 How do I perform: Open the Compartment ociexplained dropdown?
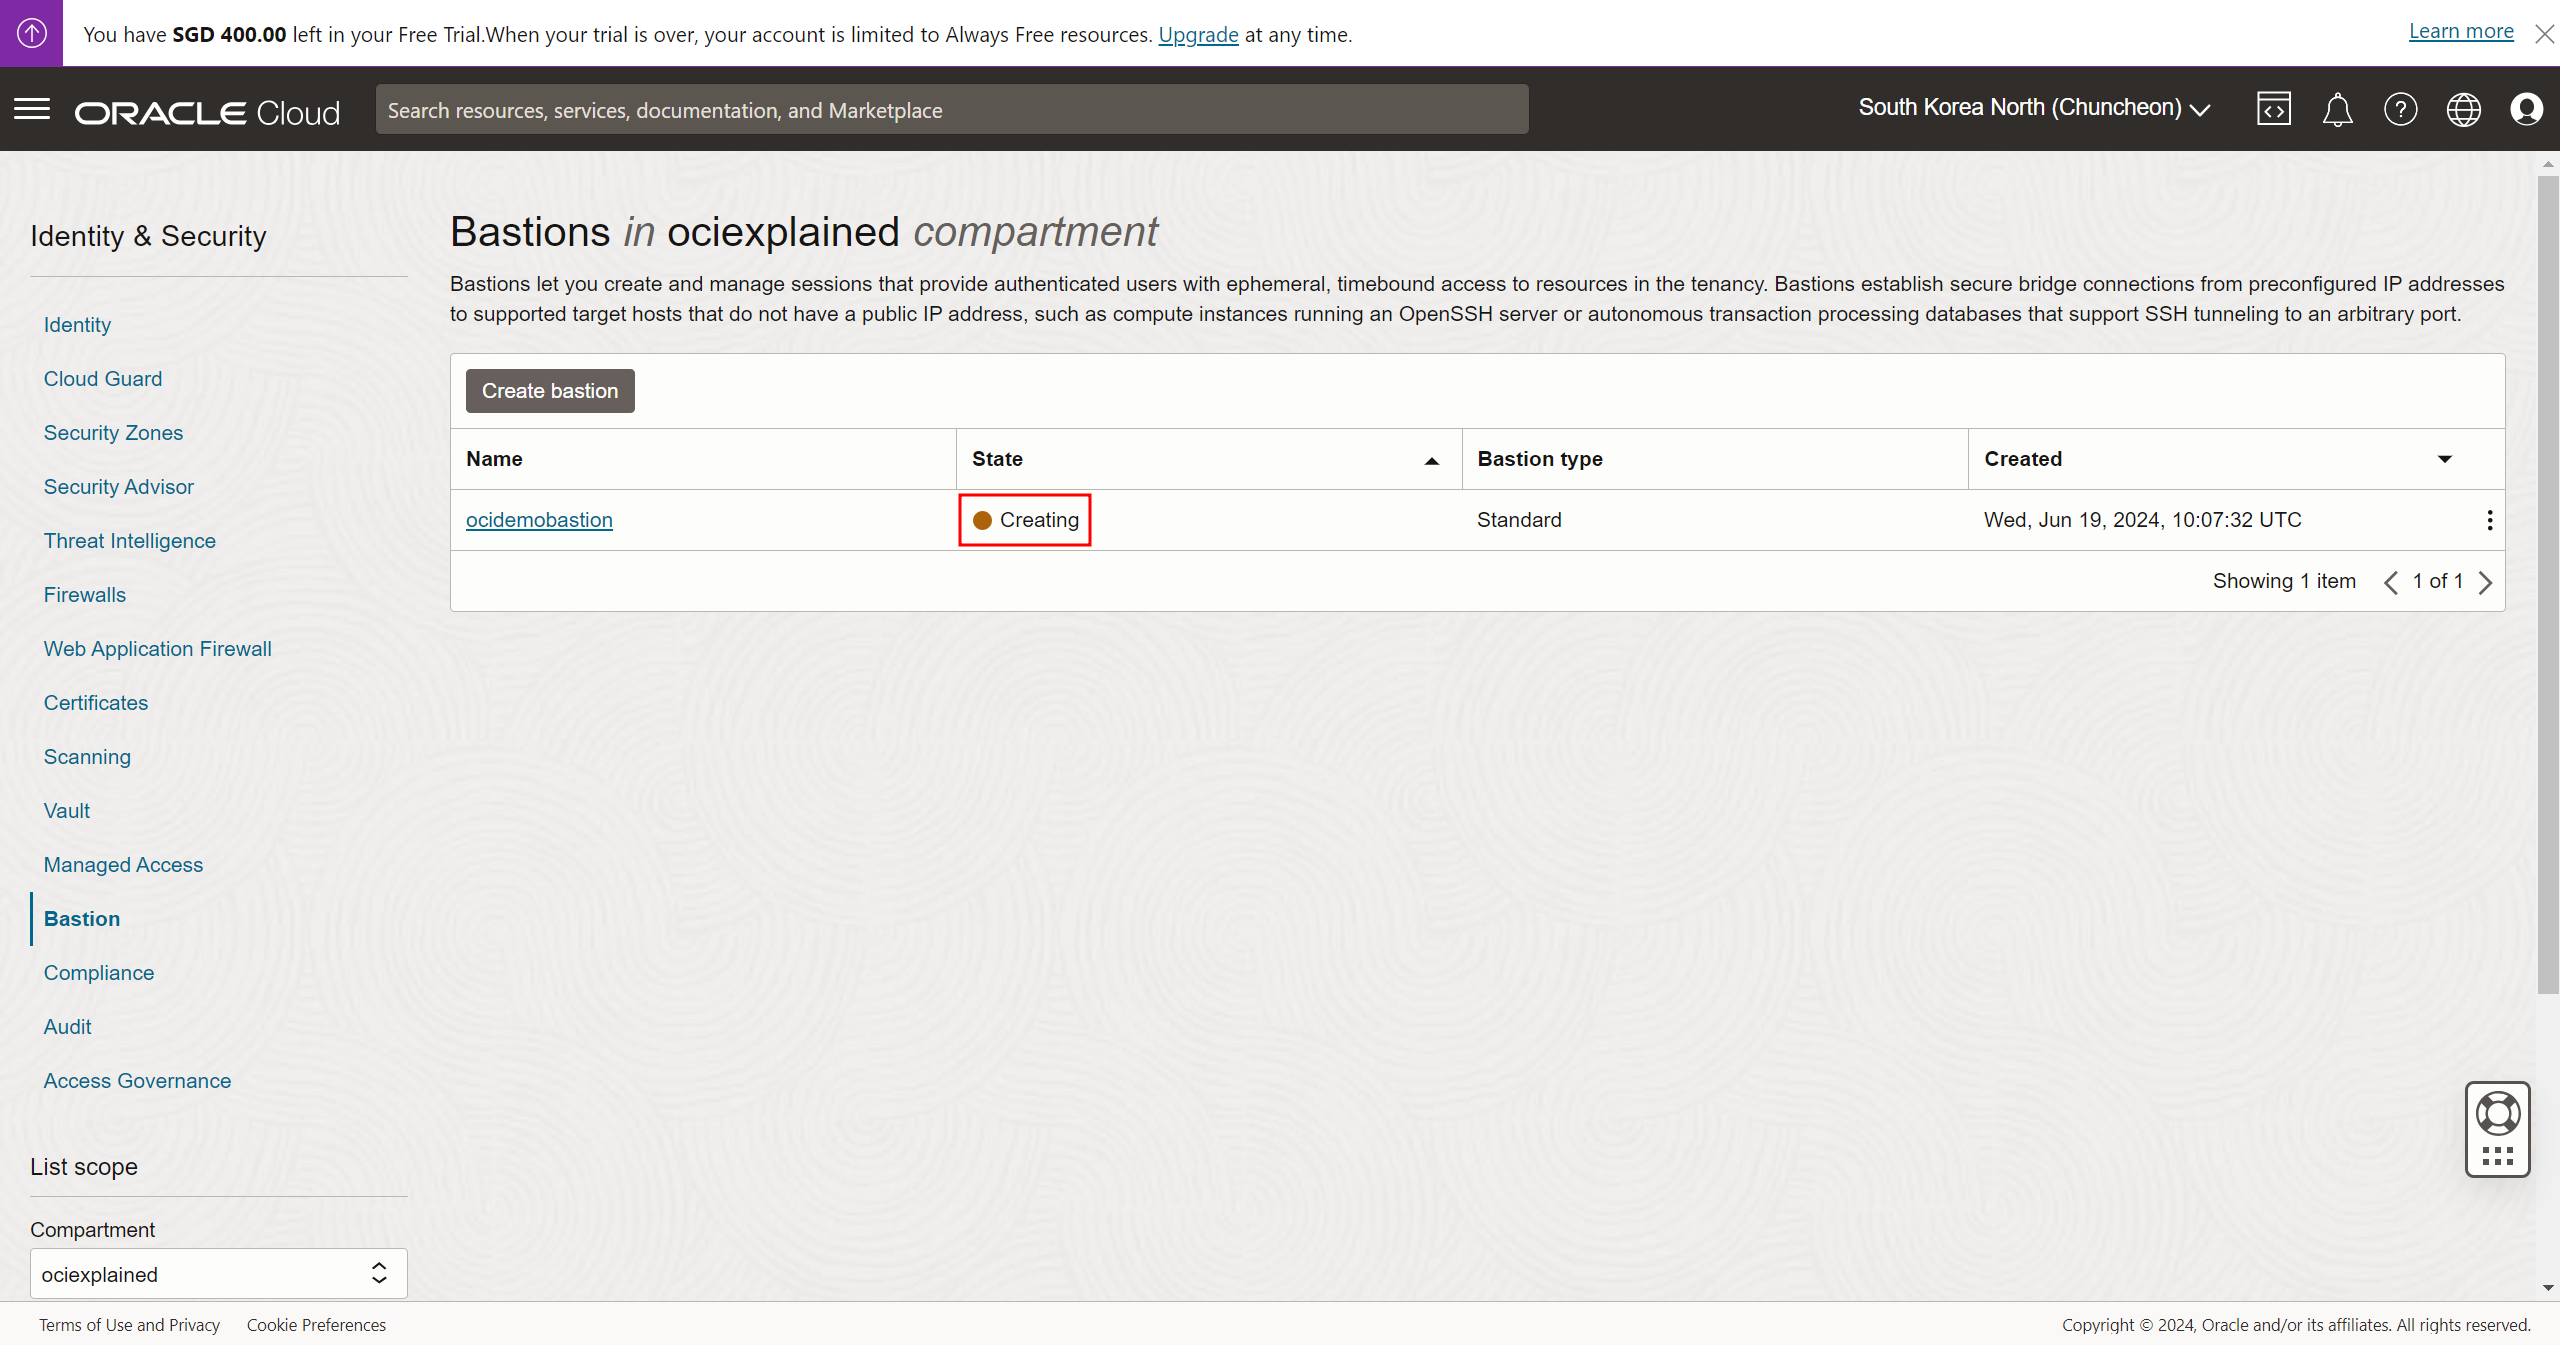coord(218,1274)
